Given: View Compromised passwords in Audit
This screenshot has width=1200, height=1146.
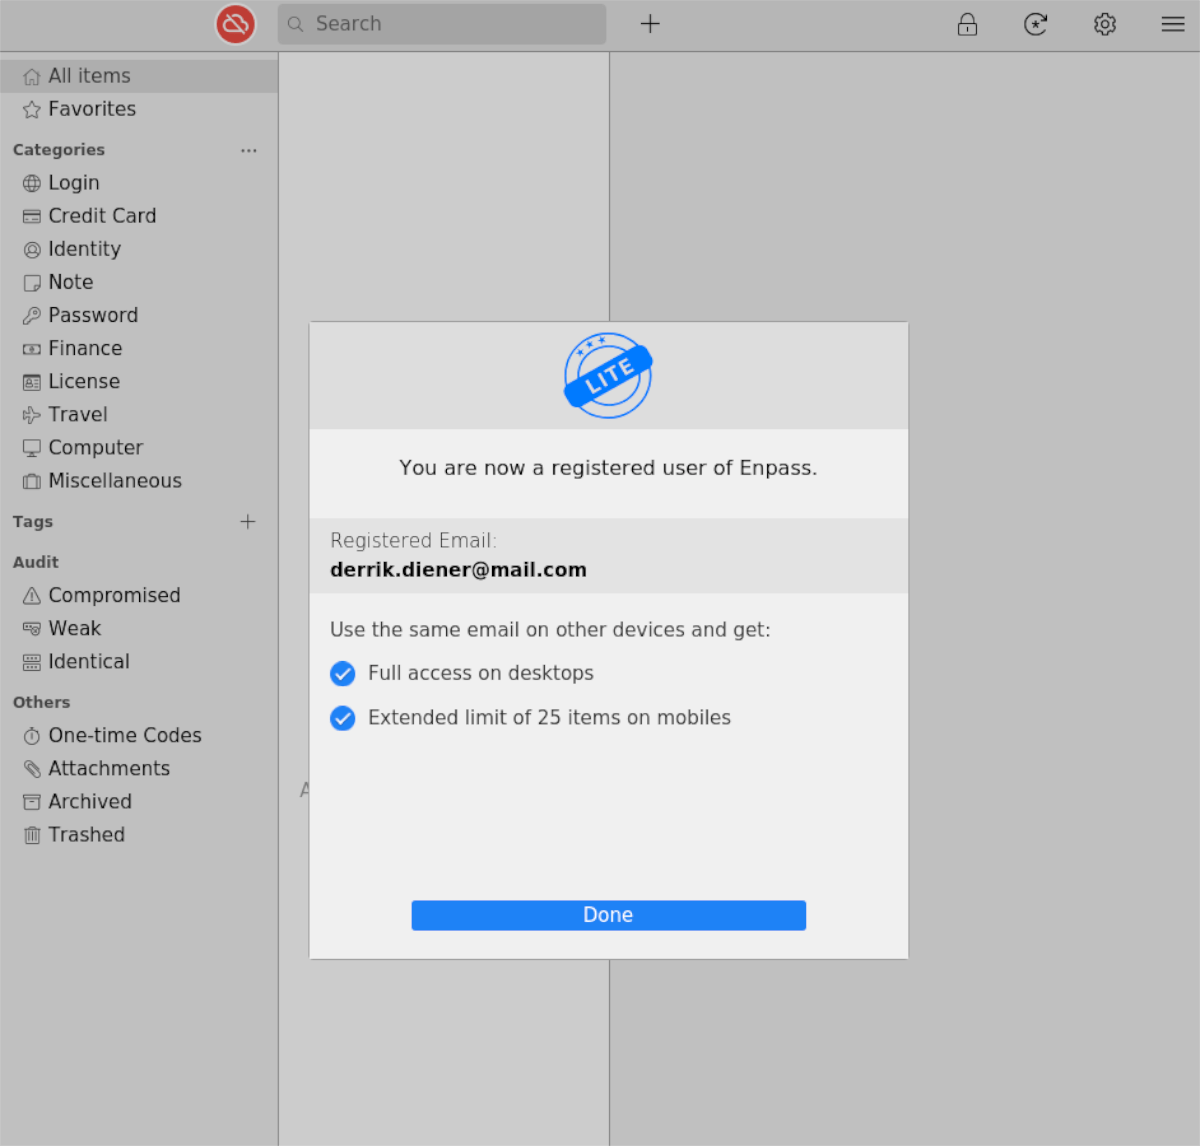Looking at the screenshot, I should click(x=113, y=594).
